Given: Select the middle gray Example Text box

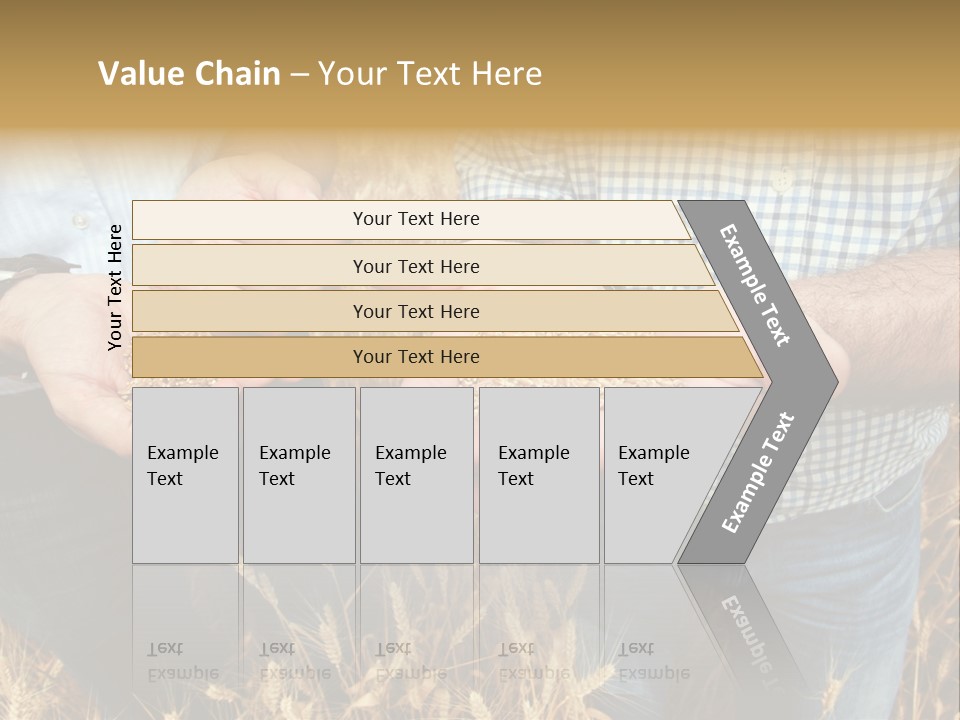Looking at the screenshot, I should [x=415, y=475].
